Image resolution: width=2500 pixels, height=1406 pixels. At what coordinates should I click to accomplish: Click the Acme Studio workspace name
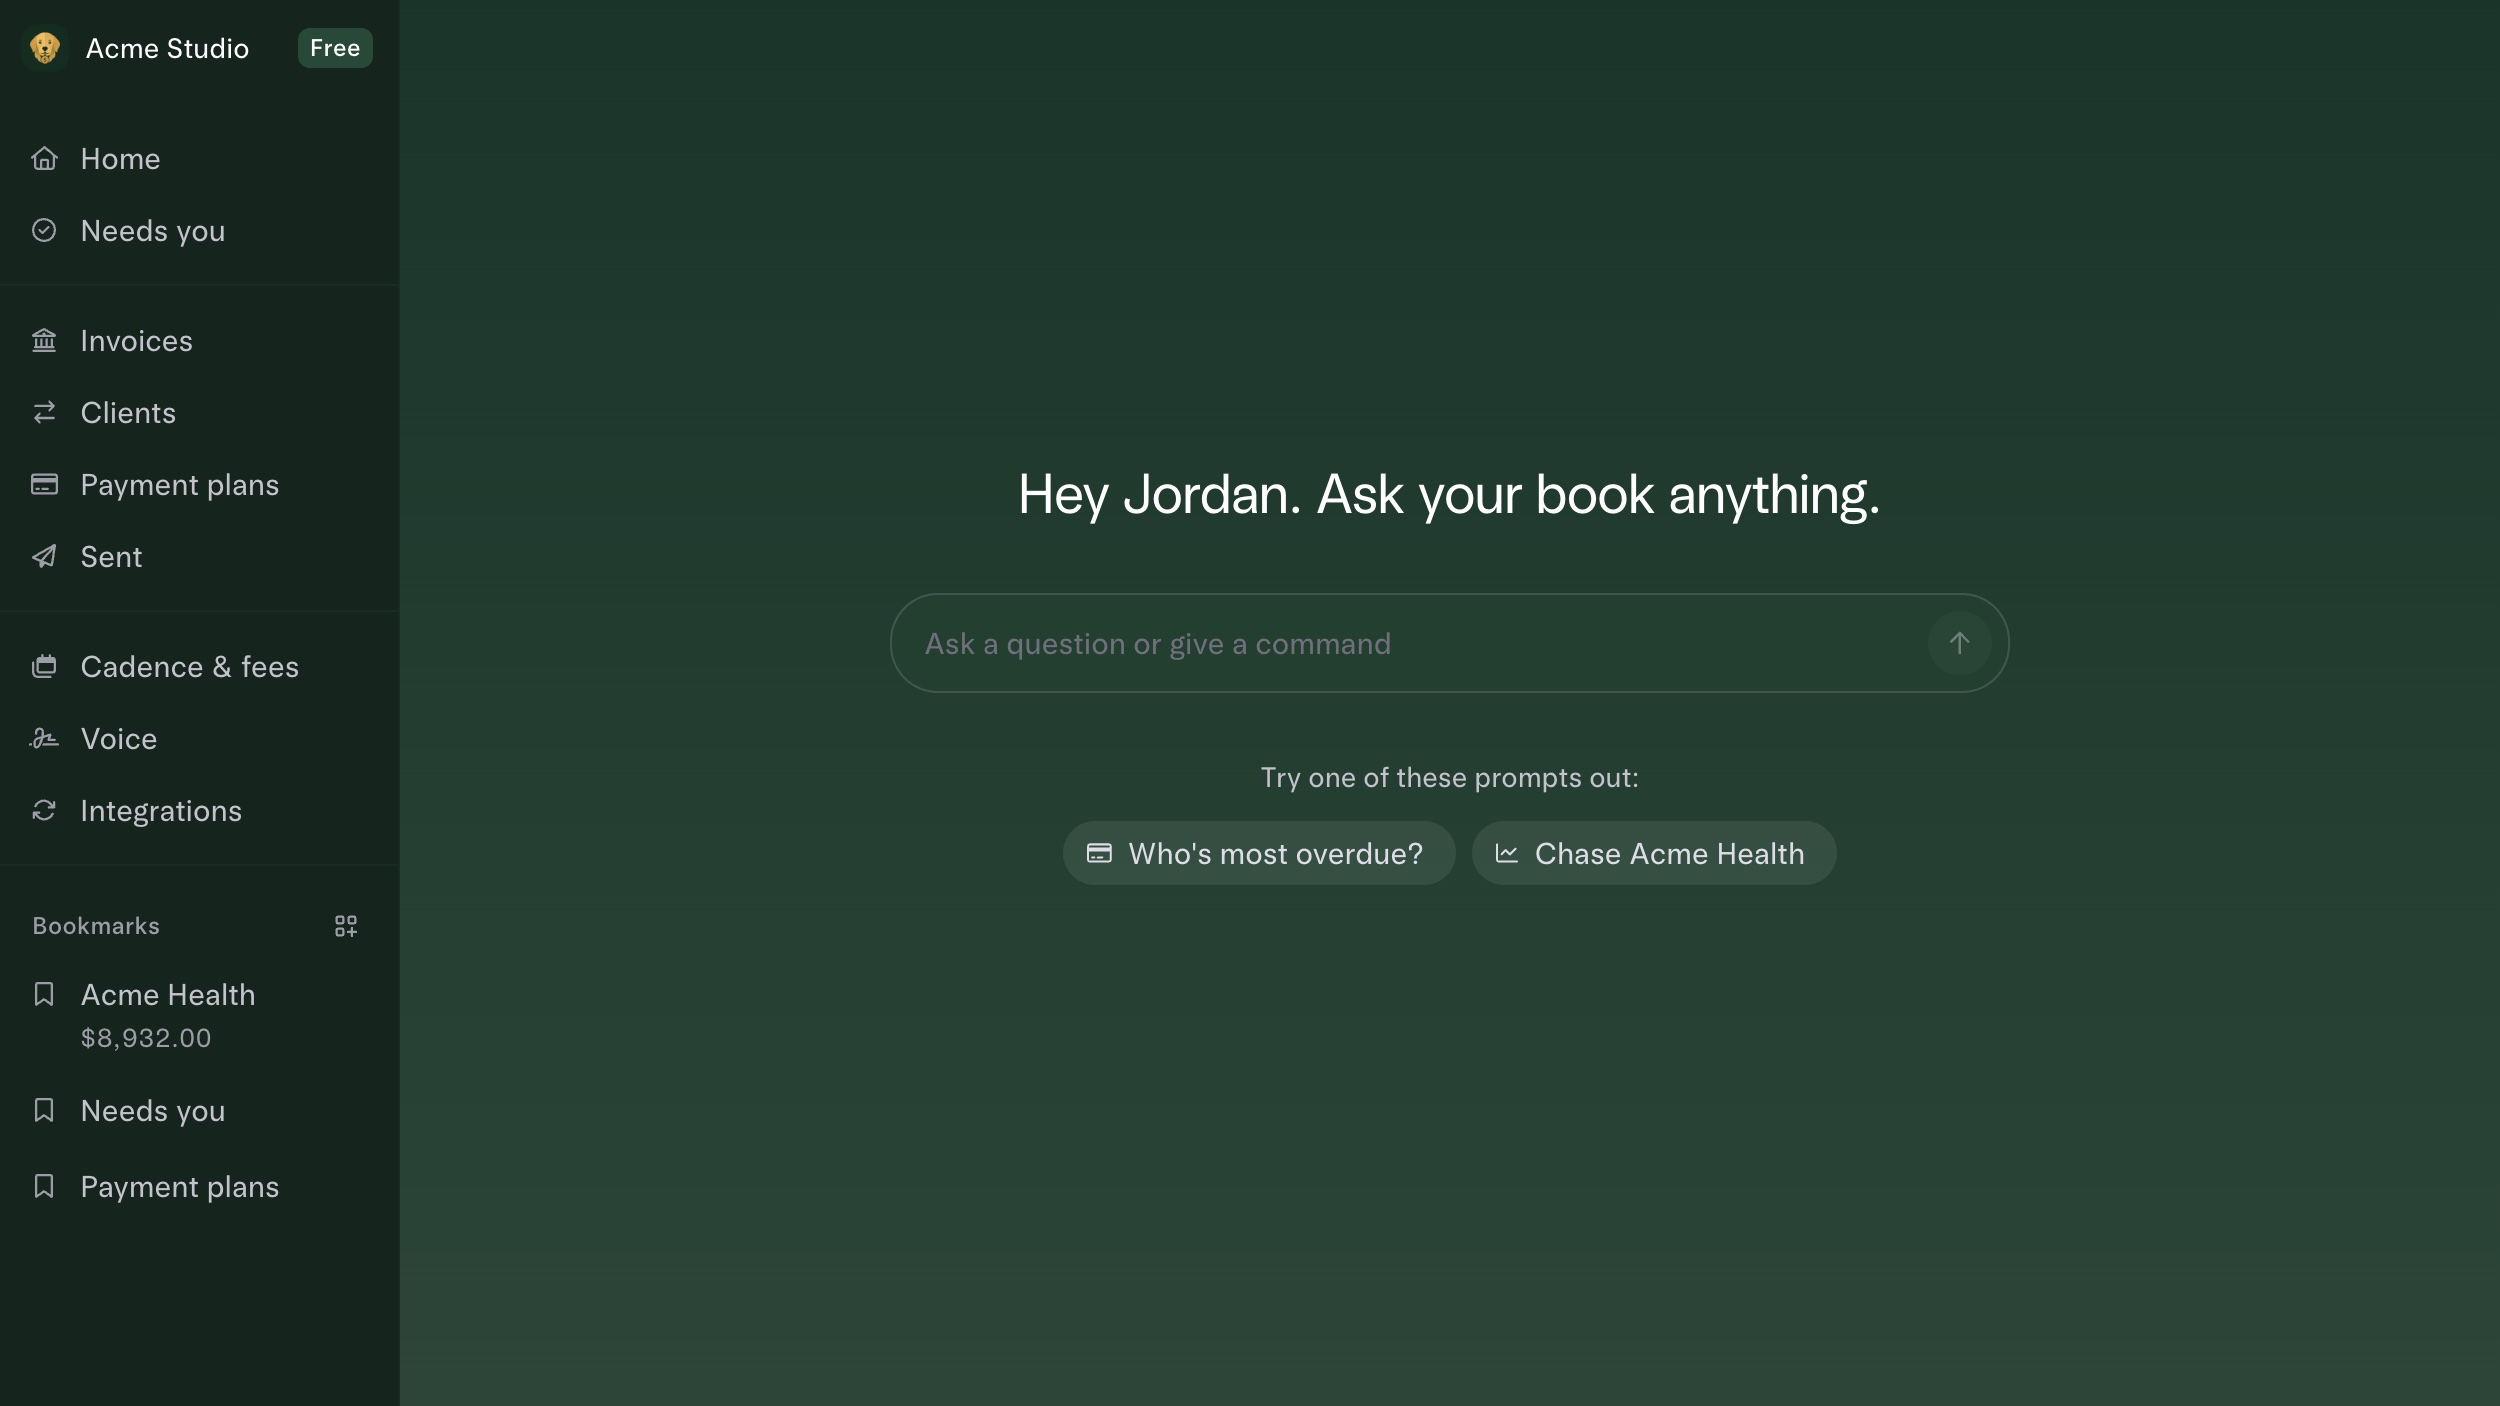coord(167,48)
